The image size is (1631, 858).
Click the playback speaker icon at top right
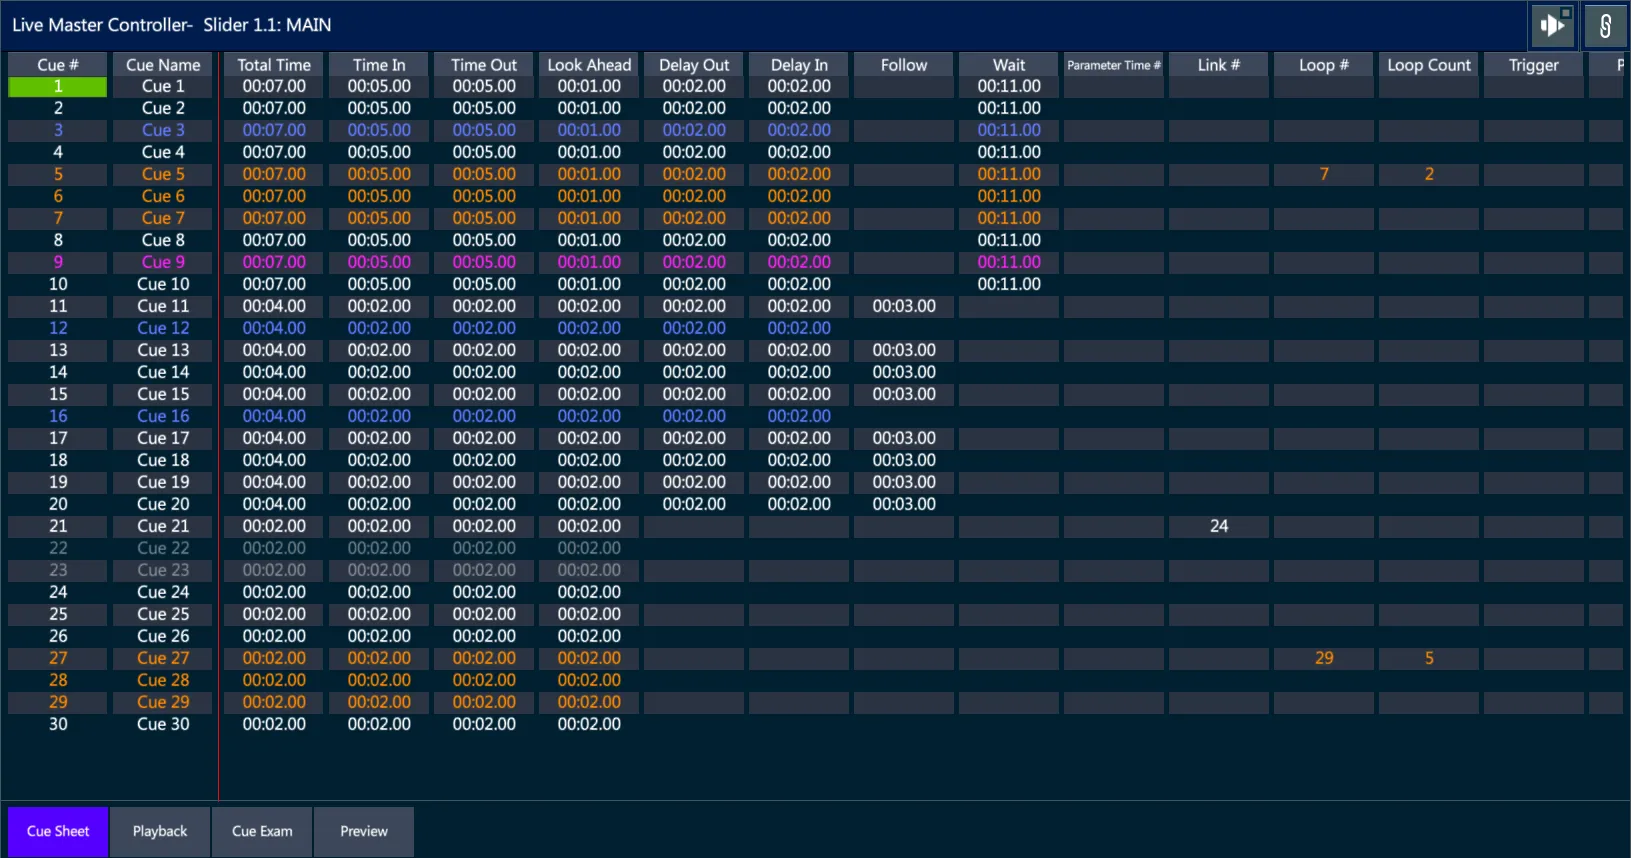tap(1552, 25)
